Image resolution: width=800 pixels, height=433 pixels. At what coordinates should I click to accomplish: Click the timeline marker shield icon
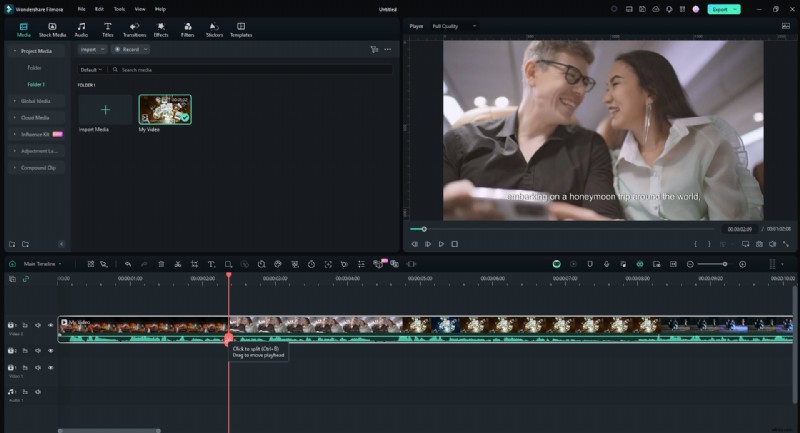point(590,264)
